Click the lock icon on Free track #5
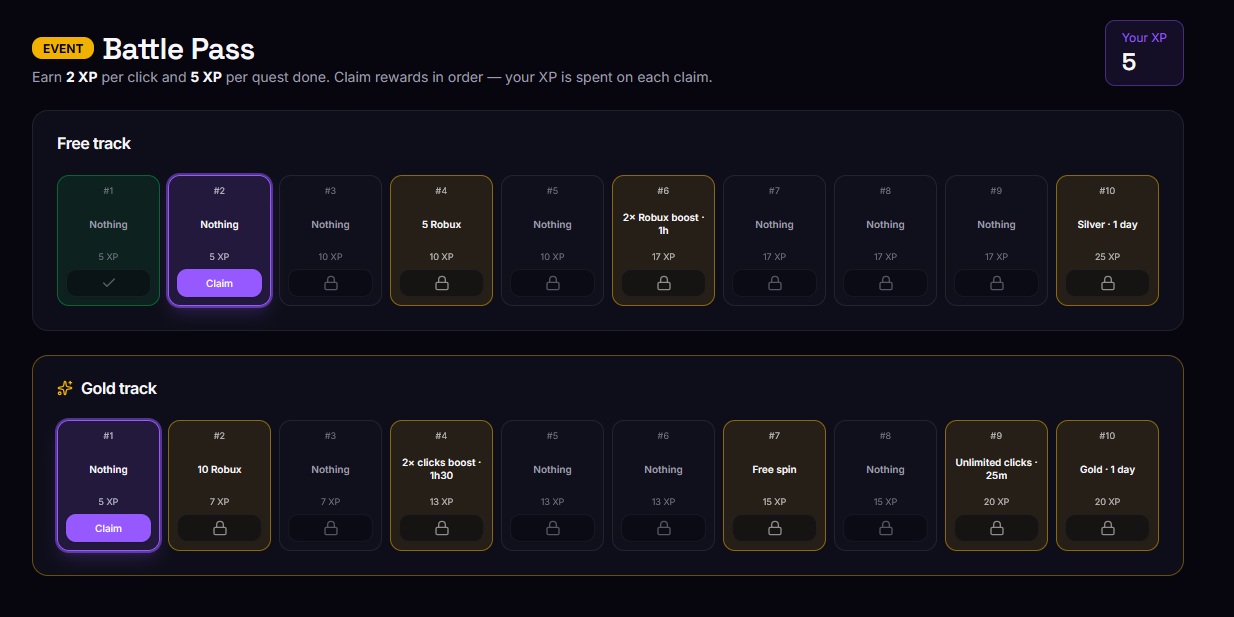The image size is (1234, 617). point(552,283)
